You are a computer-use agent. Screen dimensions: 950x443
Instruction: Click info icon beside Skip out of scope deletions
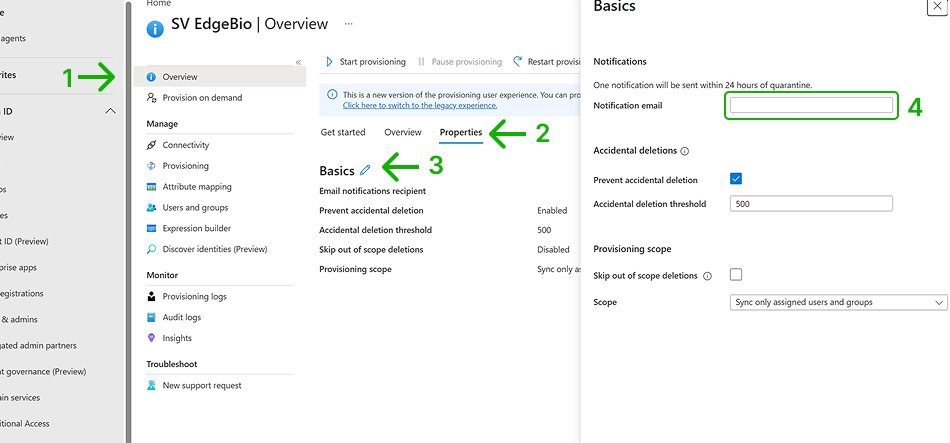tap(707, 276)
